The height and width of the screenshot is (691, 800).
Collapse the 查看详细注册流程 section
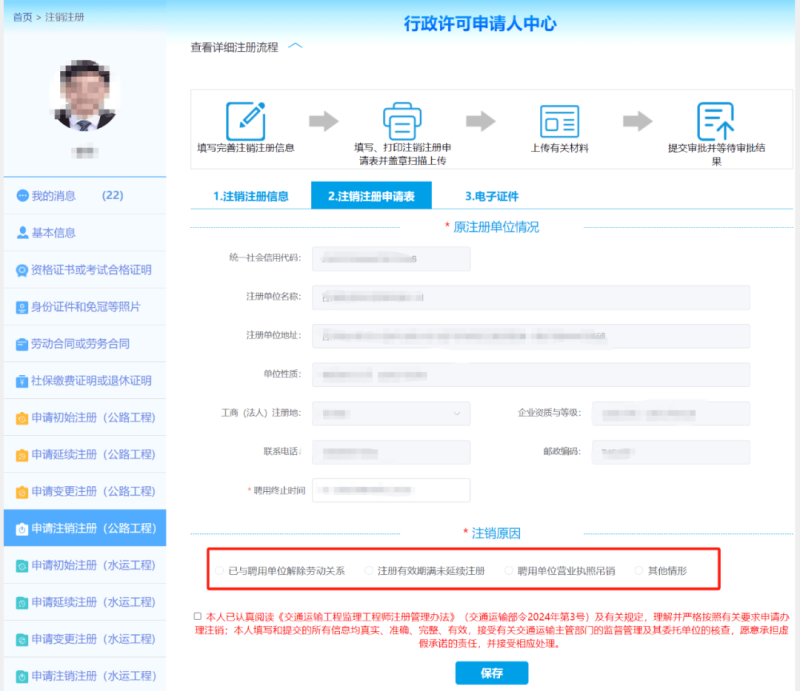pos(295,46)
